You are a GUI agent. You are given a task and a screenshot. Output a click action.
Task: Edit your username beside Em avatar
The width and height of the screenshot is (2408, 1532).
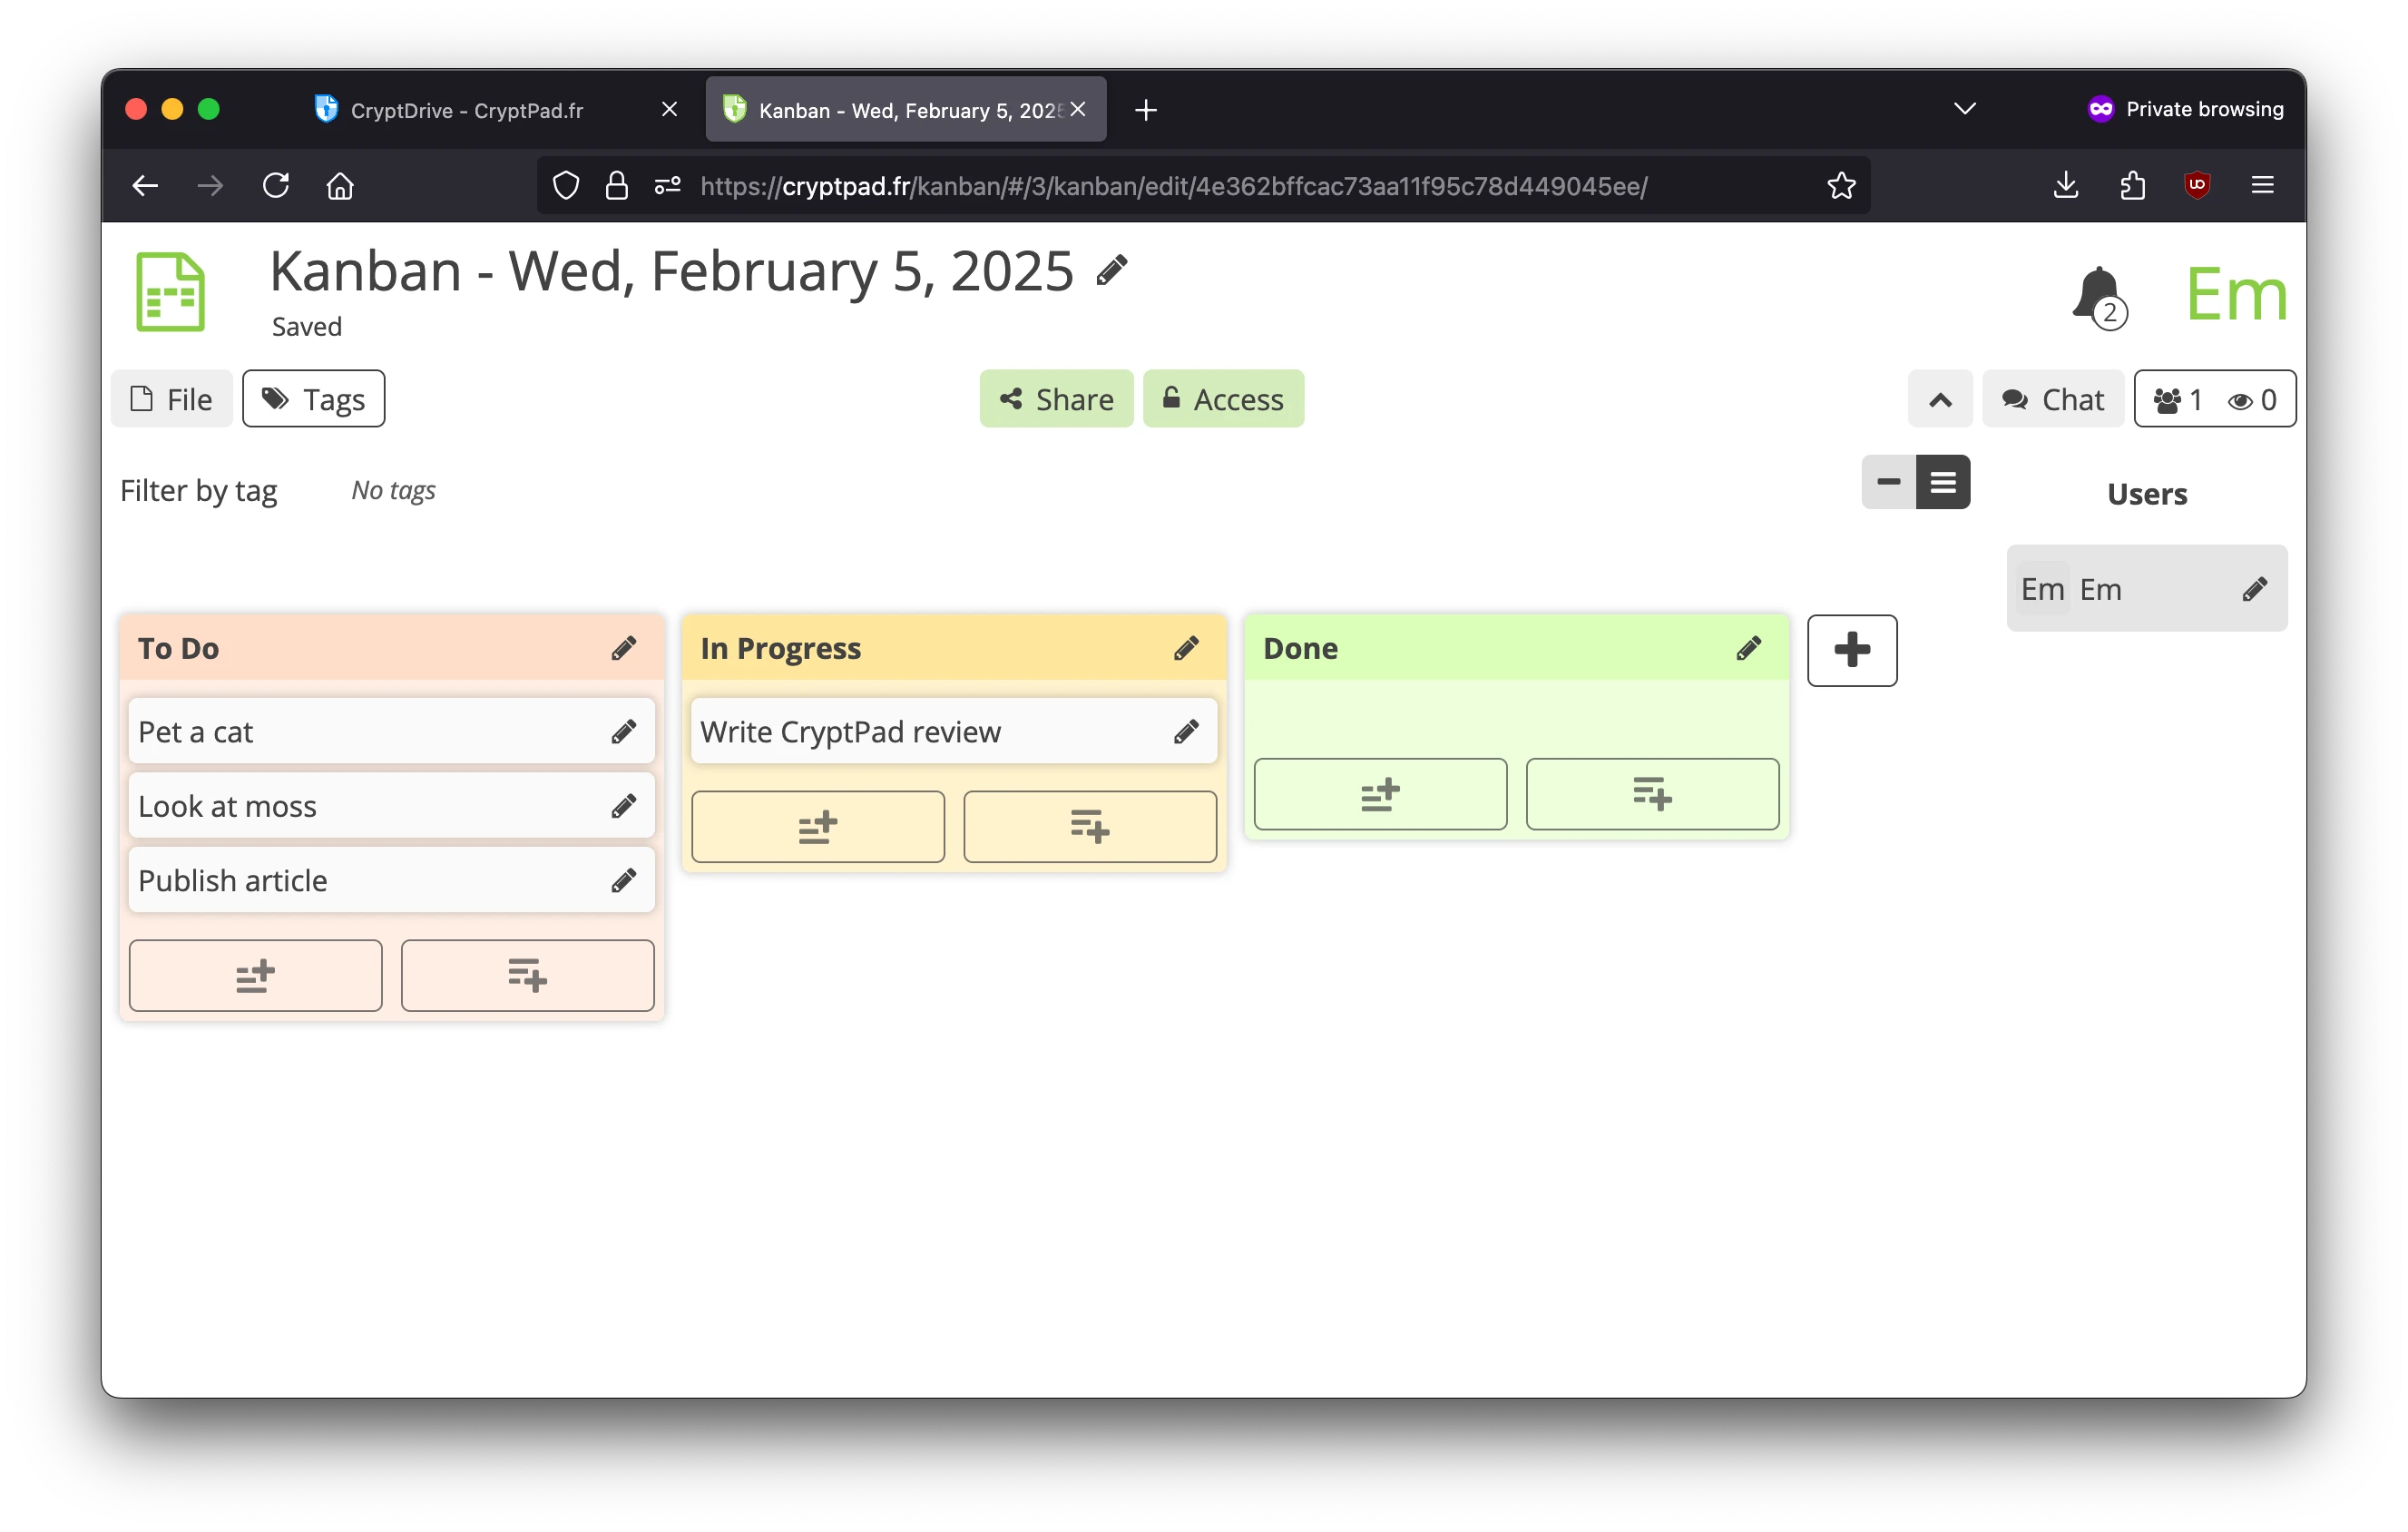point(2255,588)
